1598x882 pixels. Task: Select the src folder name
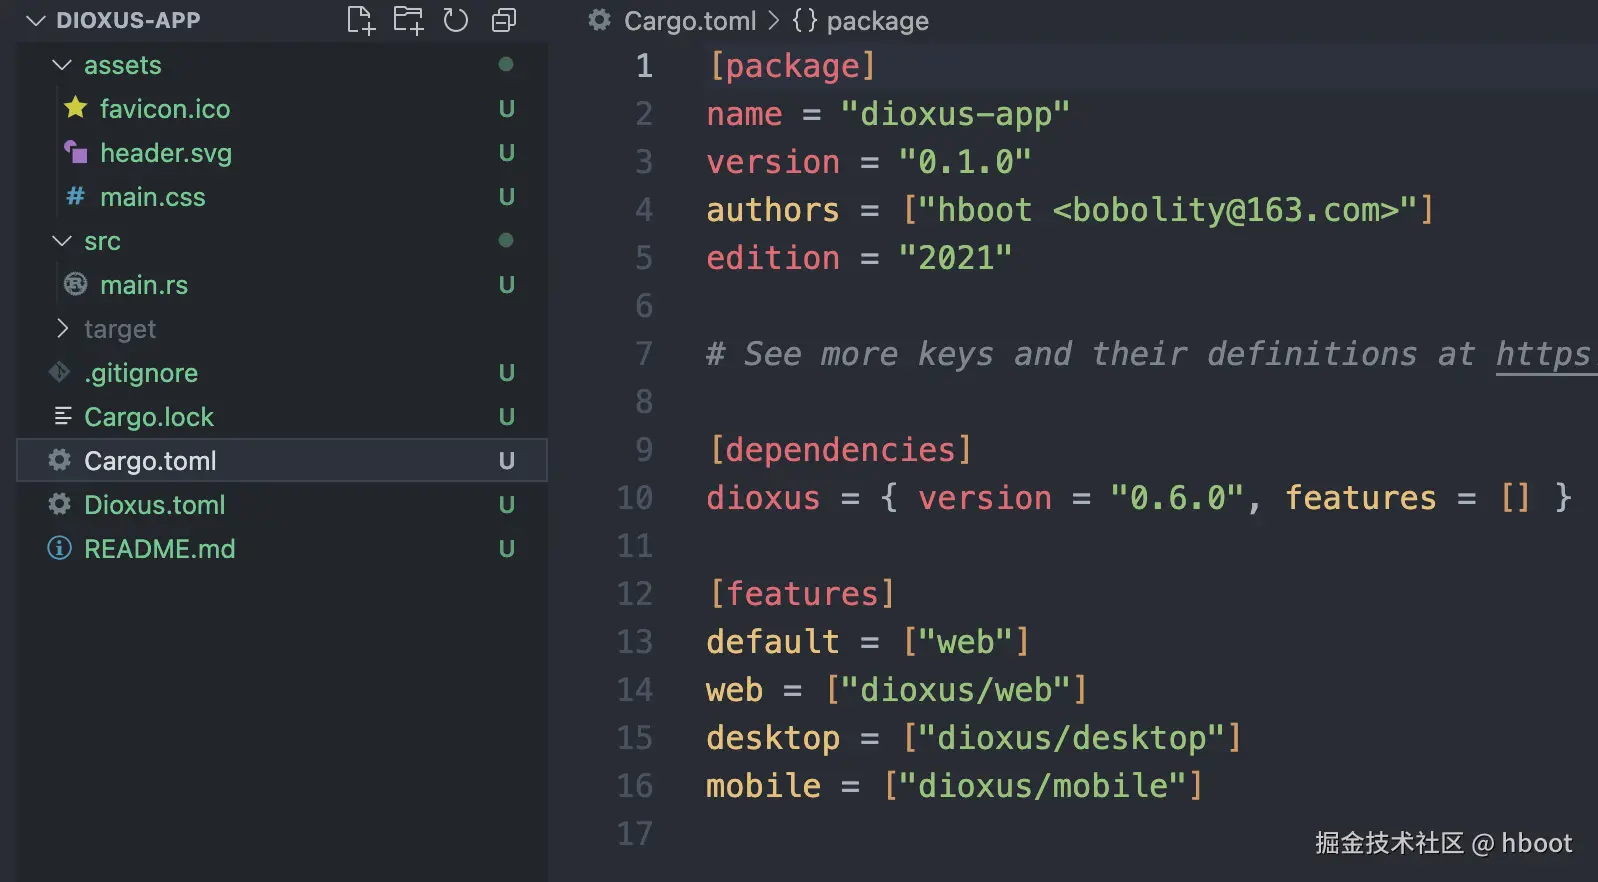tap(102, 241)
